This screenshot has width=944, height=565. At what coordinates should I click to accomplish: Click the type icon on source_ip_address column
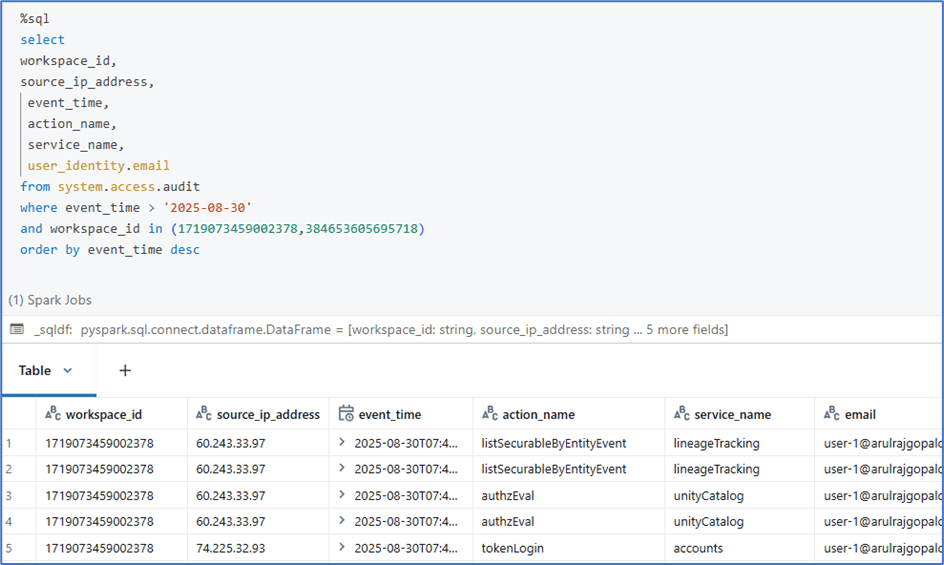pos(204,414)
